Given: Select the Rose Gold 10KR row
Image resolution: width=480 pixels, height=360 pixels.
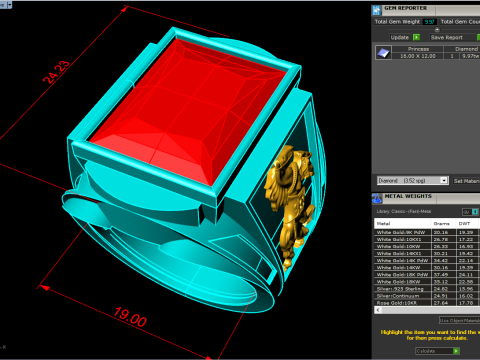Looking at the screenshot, I should (427, 303).
